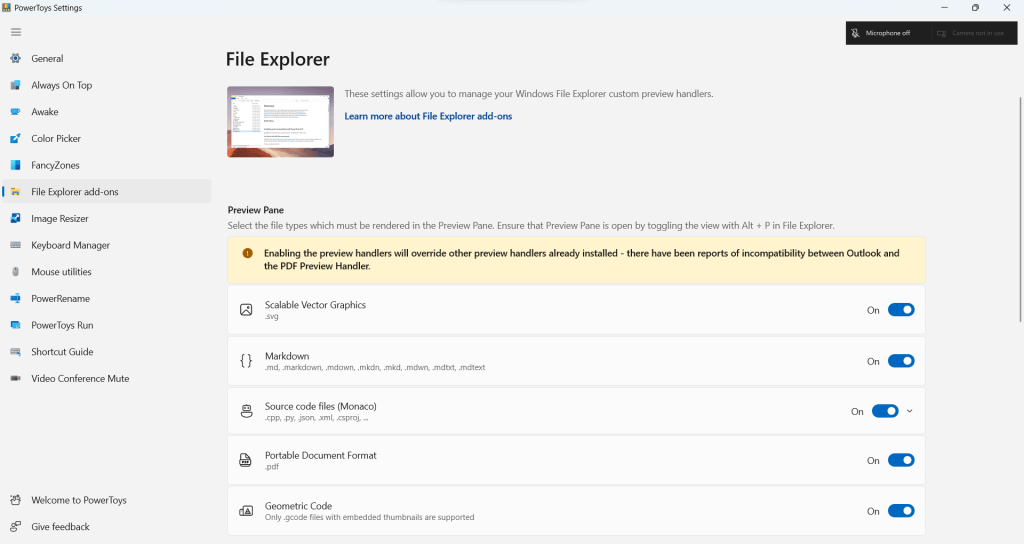Click the vertical scrollbar on the right
The image size is (1024, 544).
click(1020, 209)
